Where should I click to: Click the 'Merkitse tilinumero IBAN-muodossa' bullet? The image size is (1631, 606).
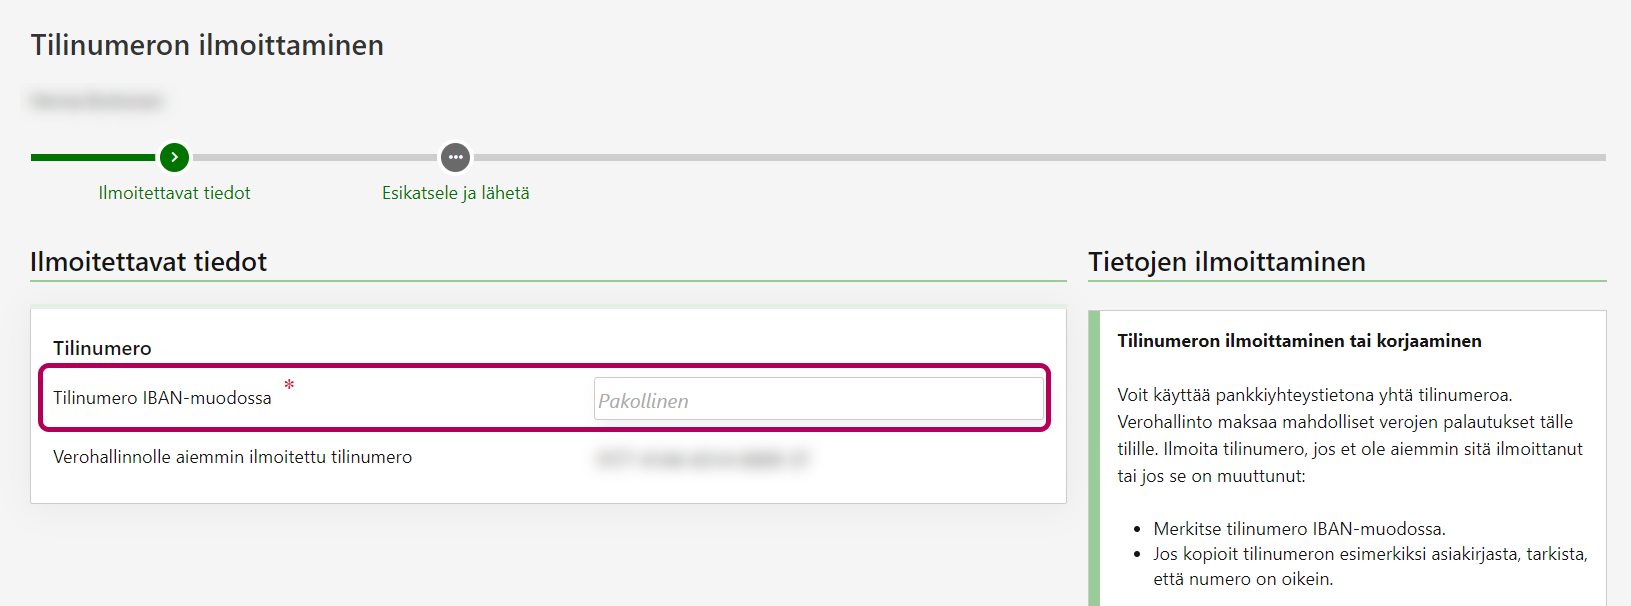(x=1299, y=529)
